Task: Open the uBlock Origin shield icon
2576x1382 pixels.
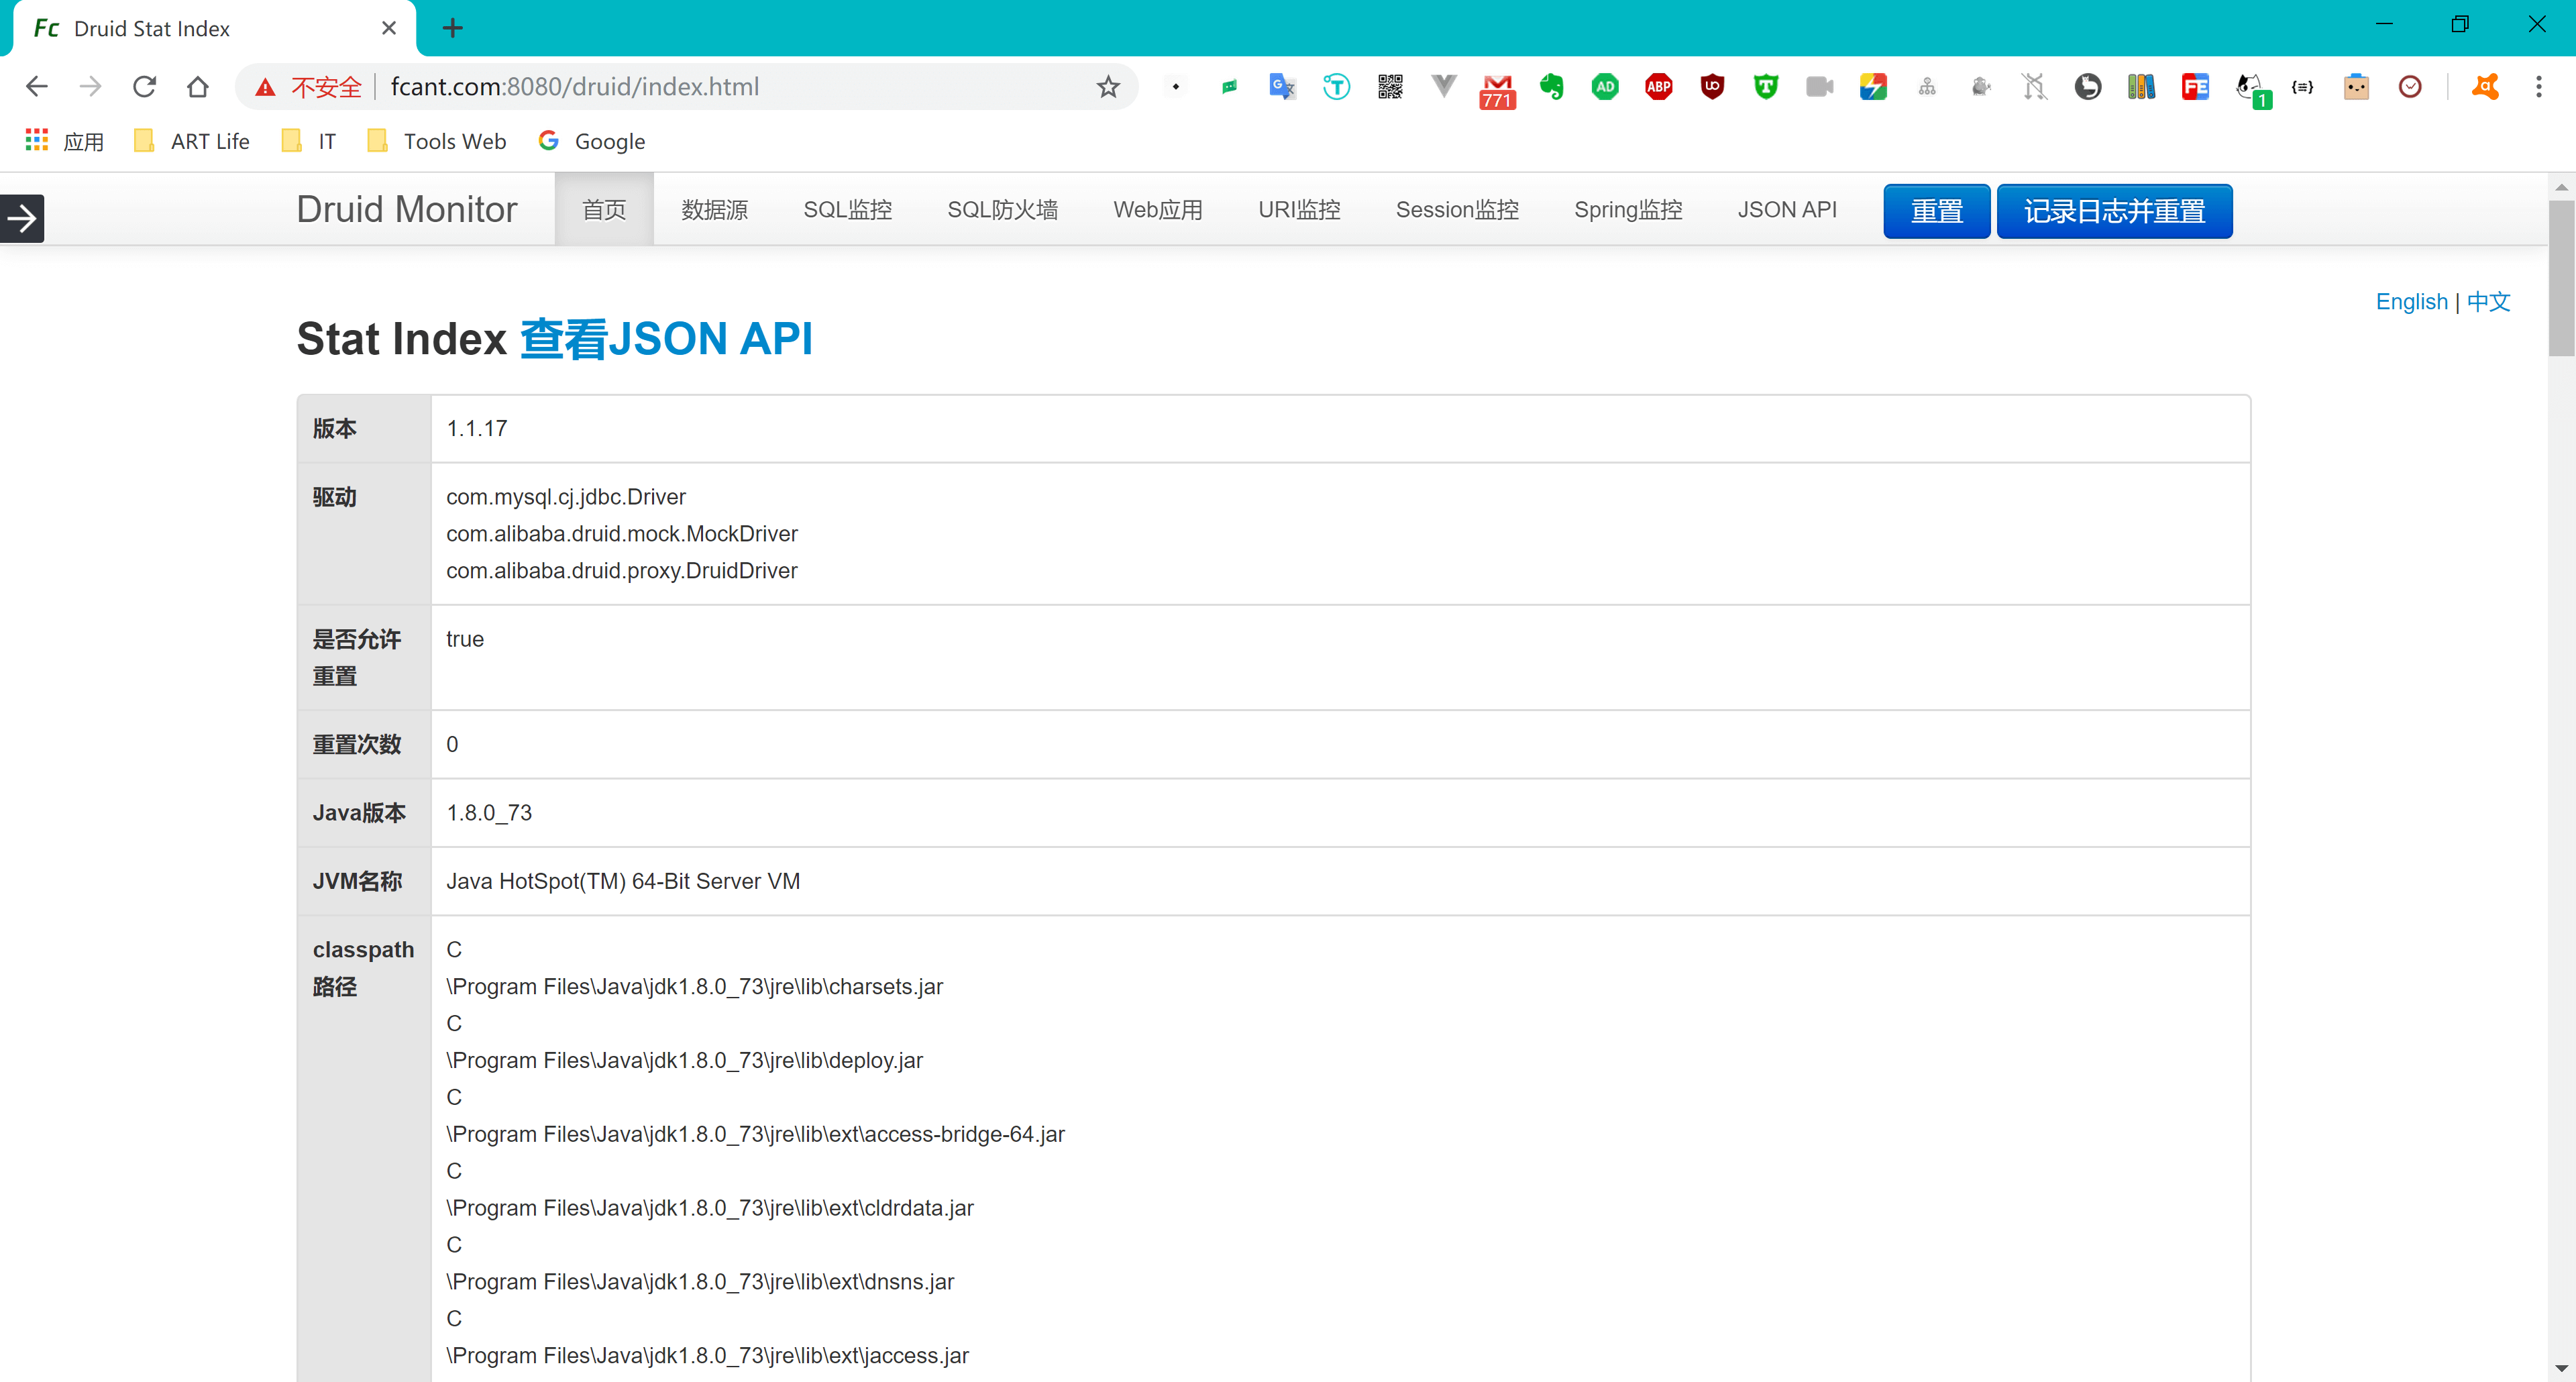Action: point(1712,87)
